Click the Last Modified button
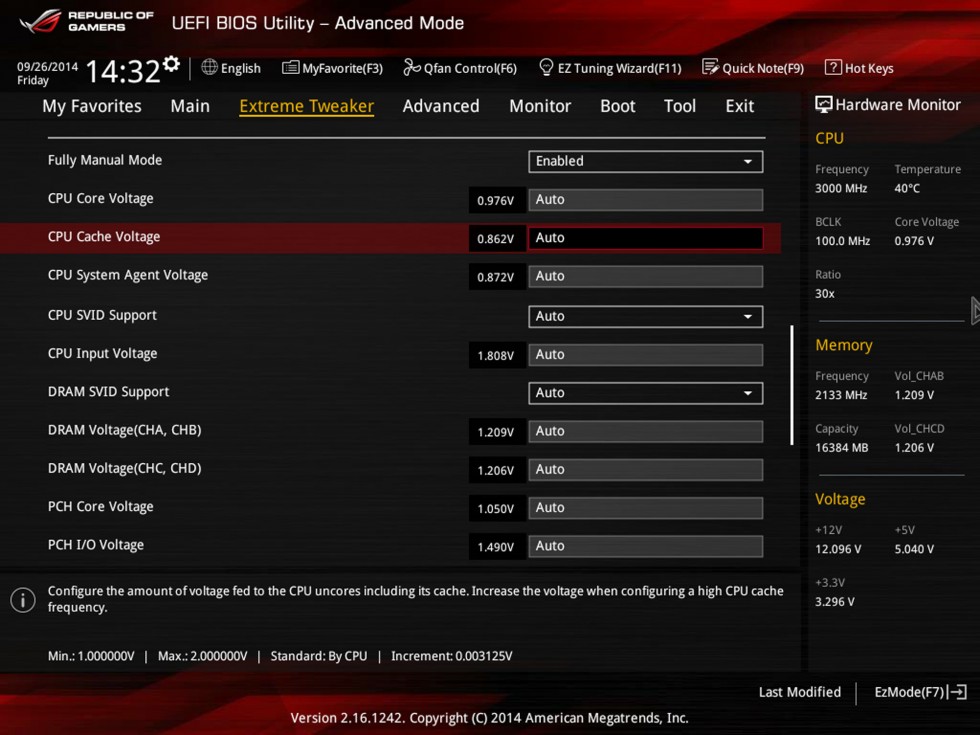 pyautogui.click(x=799, y=692)
